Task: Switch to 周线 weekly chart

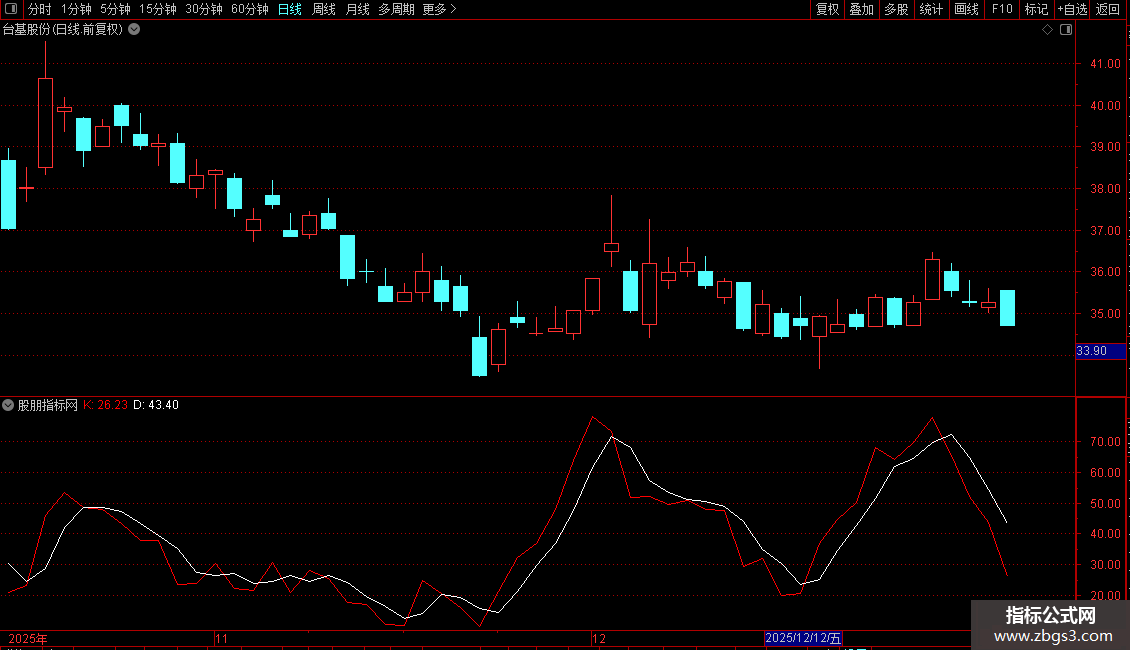Action: 324,9
